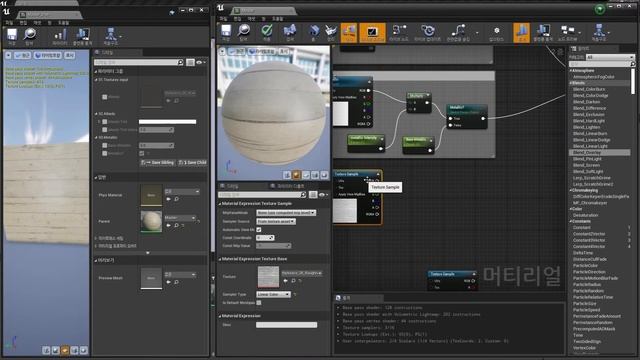Use selected asset arrow under Texture thumbnail
This screenshot has width=640, height=360.
coord(285,280)
